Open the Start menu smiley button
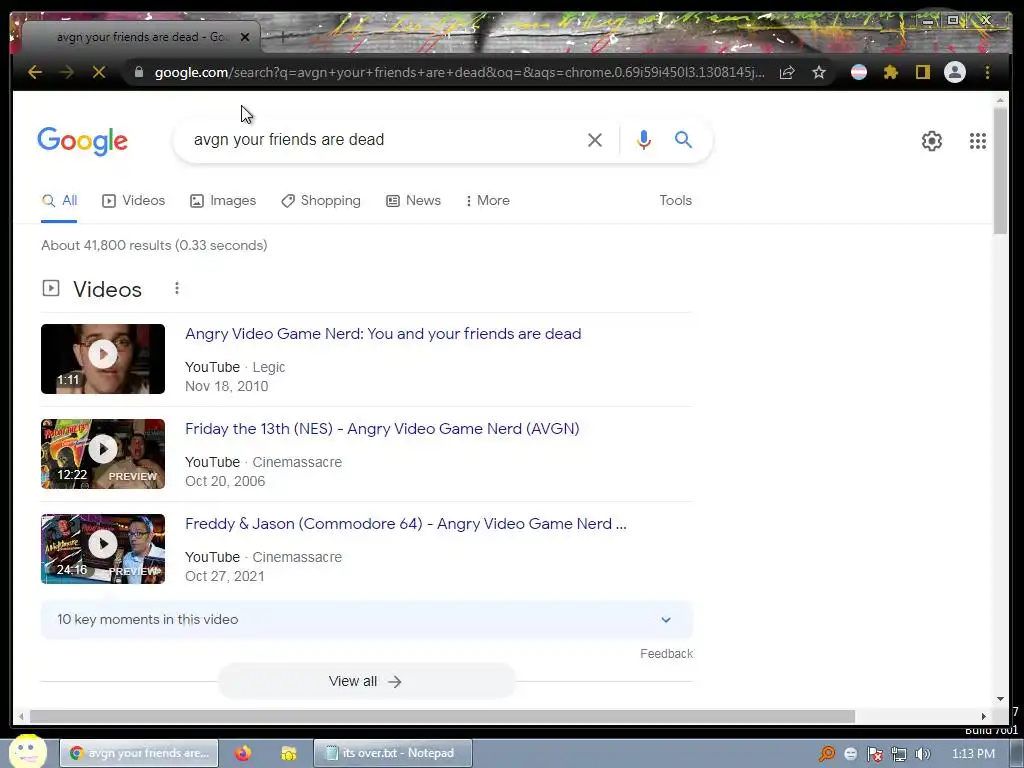The width and height of the screenshot is (1024, 768). click(27, 752)
